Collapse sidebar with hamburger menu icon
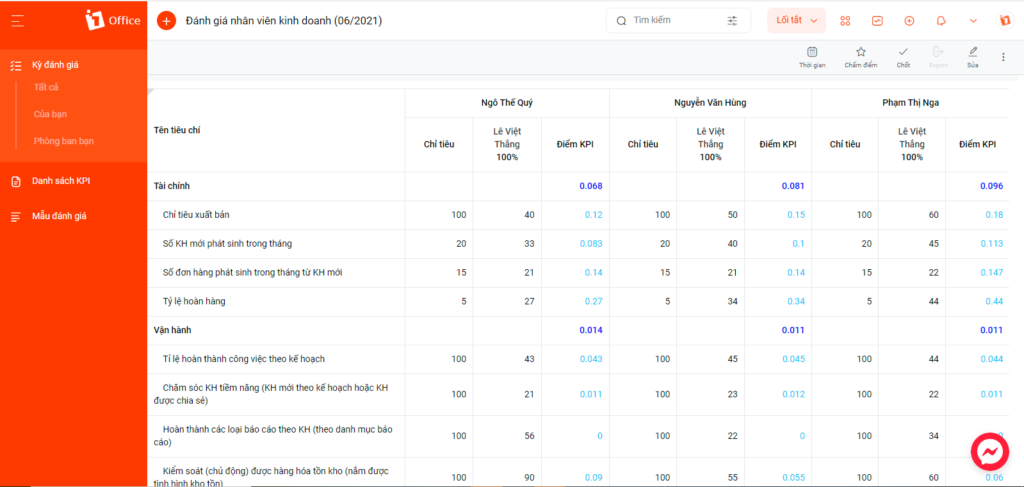This screenshot has width=1024, height=487. 18,21
